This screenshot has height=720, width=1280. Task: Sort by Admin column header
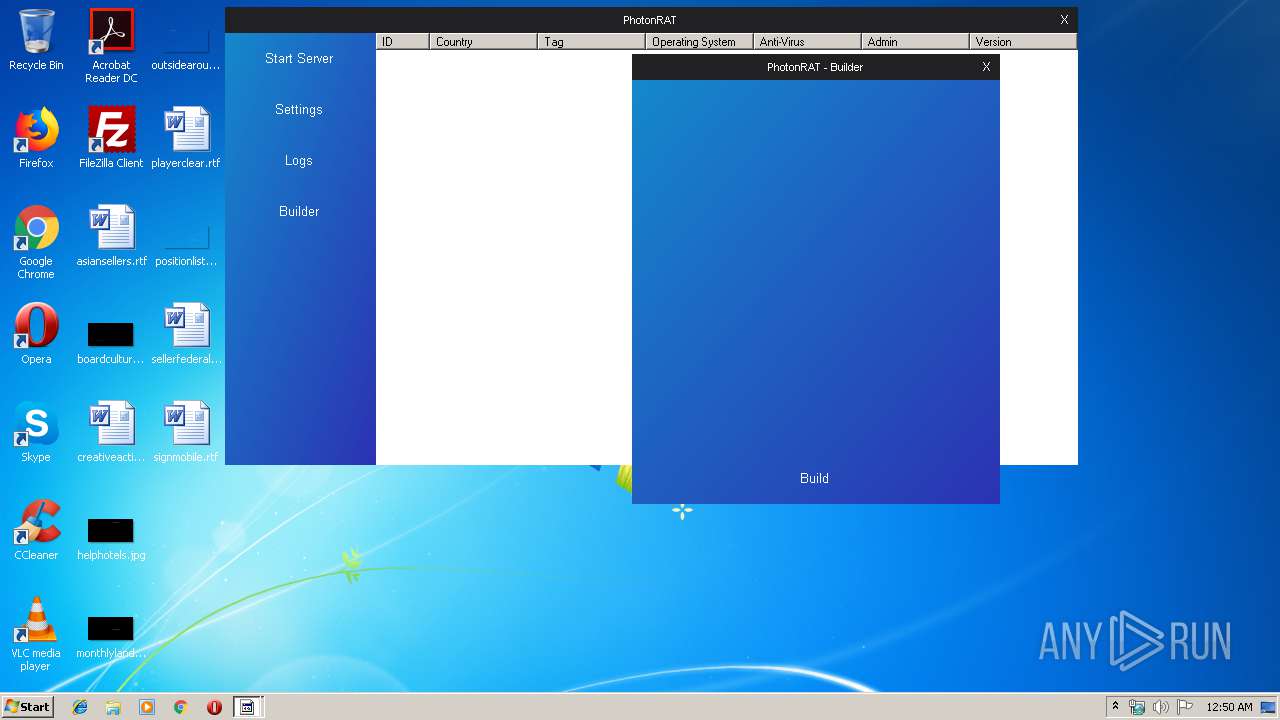pos(915,41)
